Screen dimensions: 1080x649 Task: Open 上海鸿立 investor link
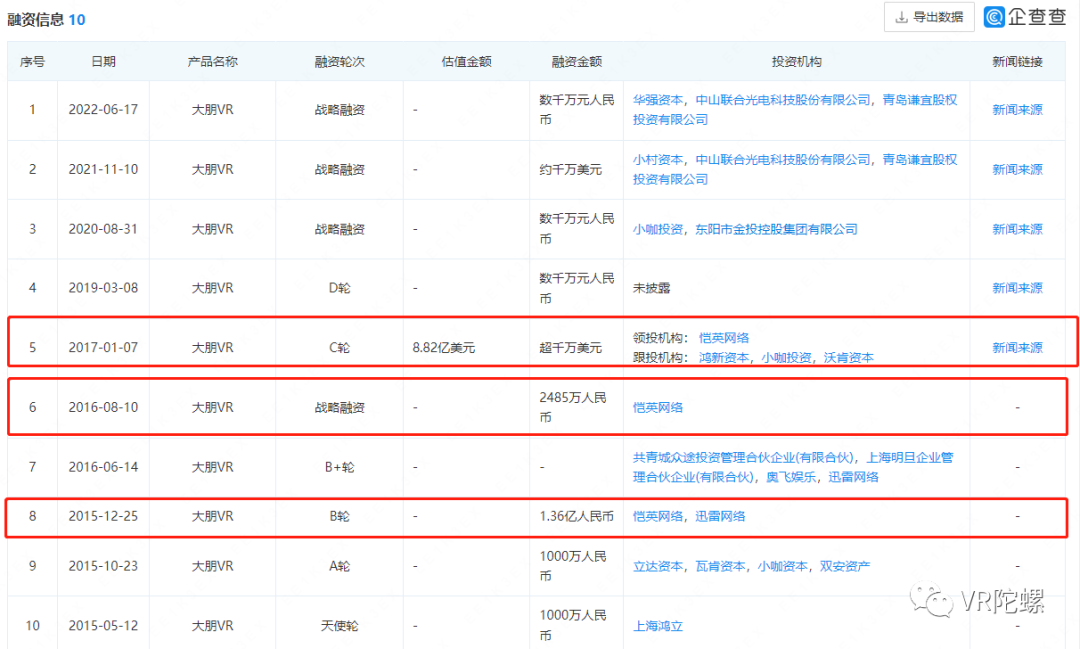pyautogui.click(x=658, y=626)
